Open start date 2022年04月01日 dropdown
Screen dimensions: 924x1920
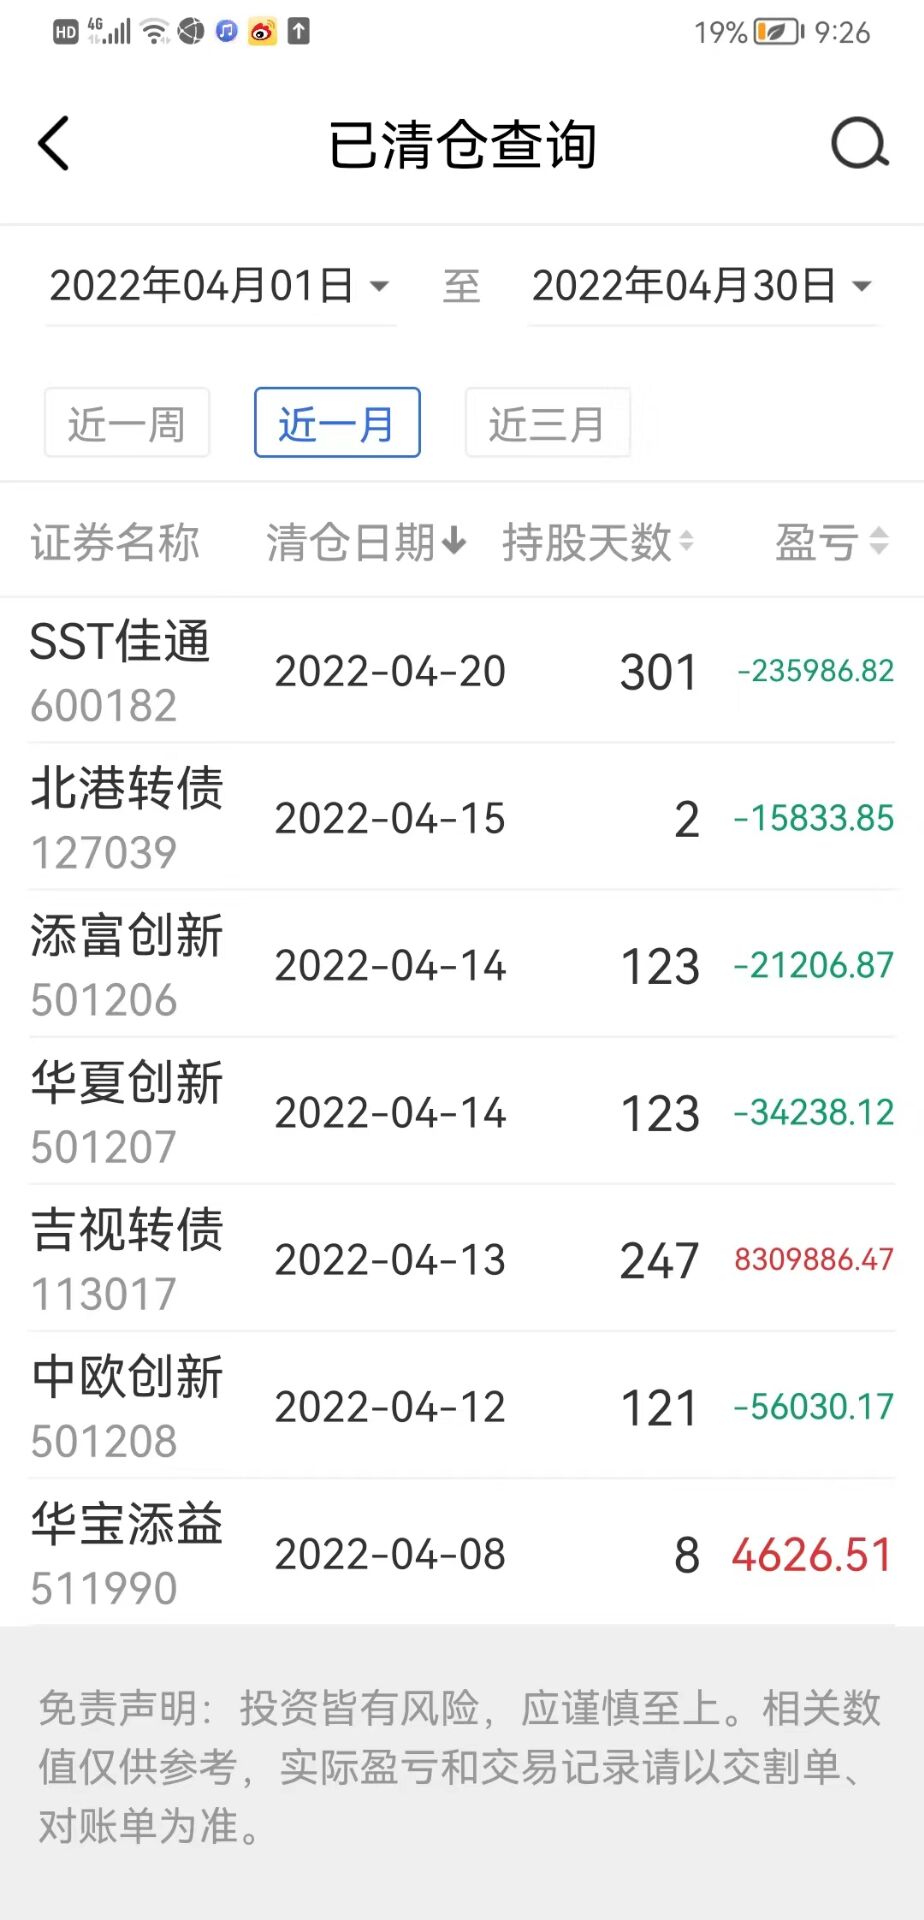[220, 286]
